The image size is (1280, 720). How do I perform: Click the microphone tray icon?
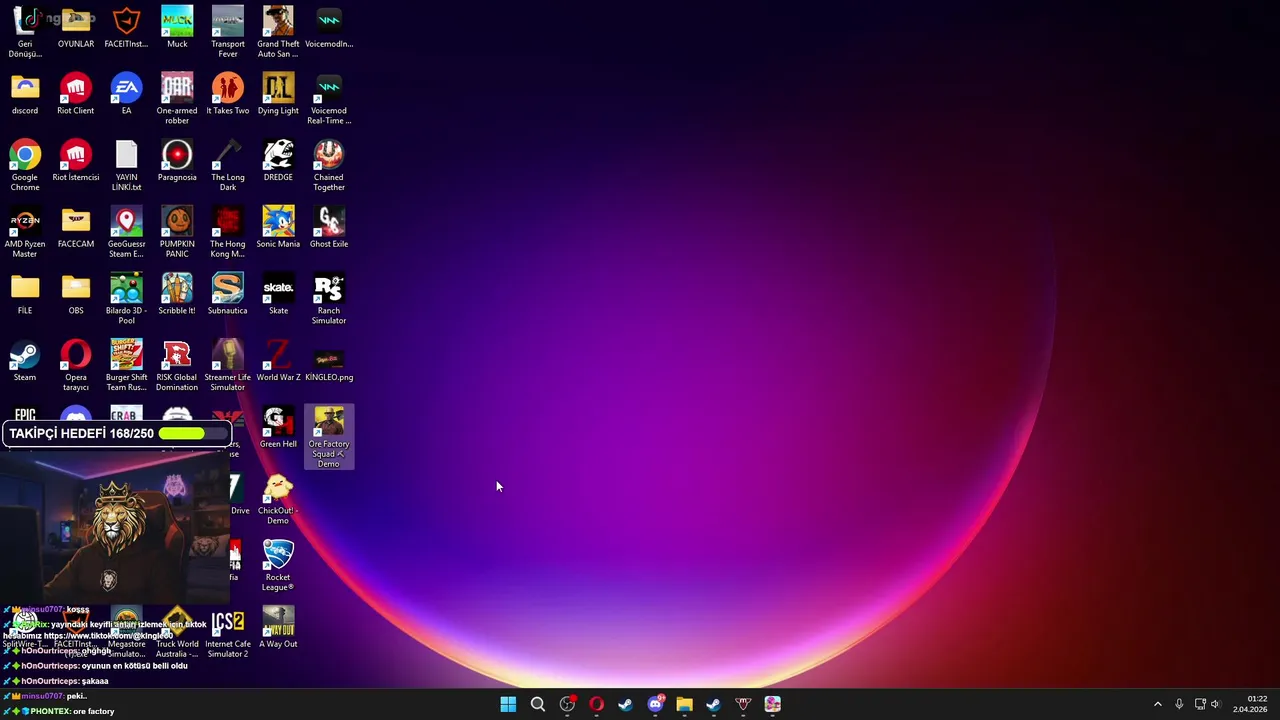(1179, 704)
